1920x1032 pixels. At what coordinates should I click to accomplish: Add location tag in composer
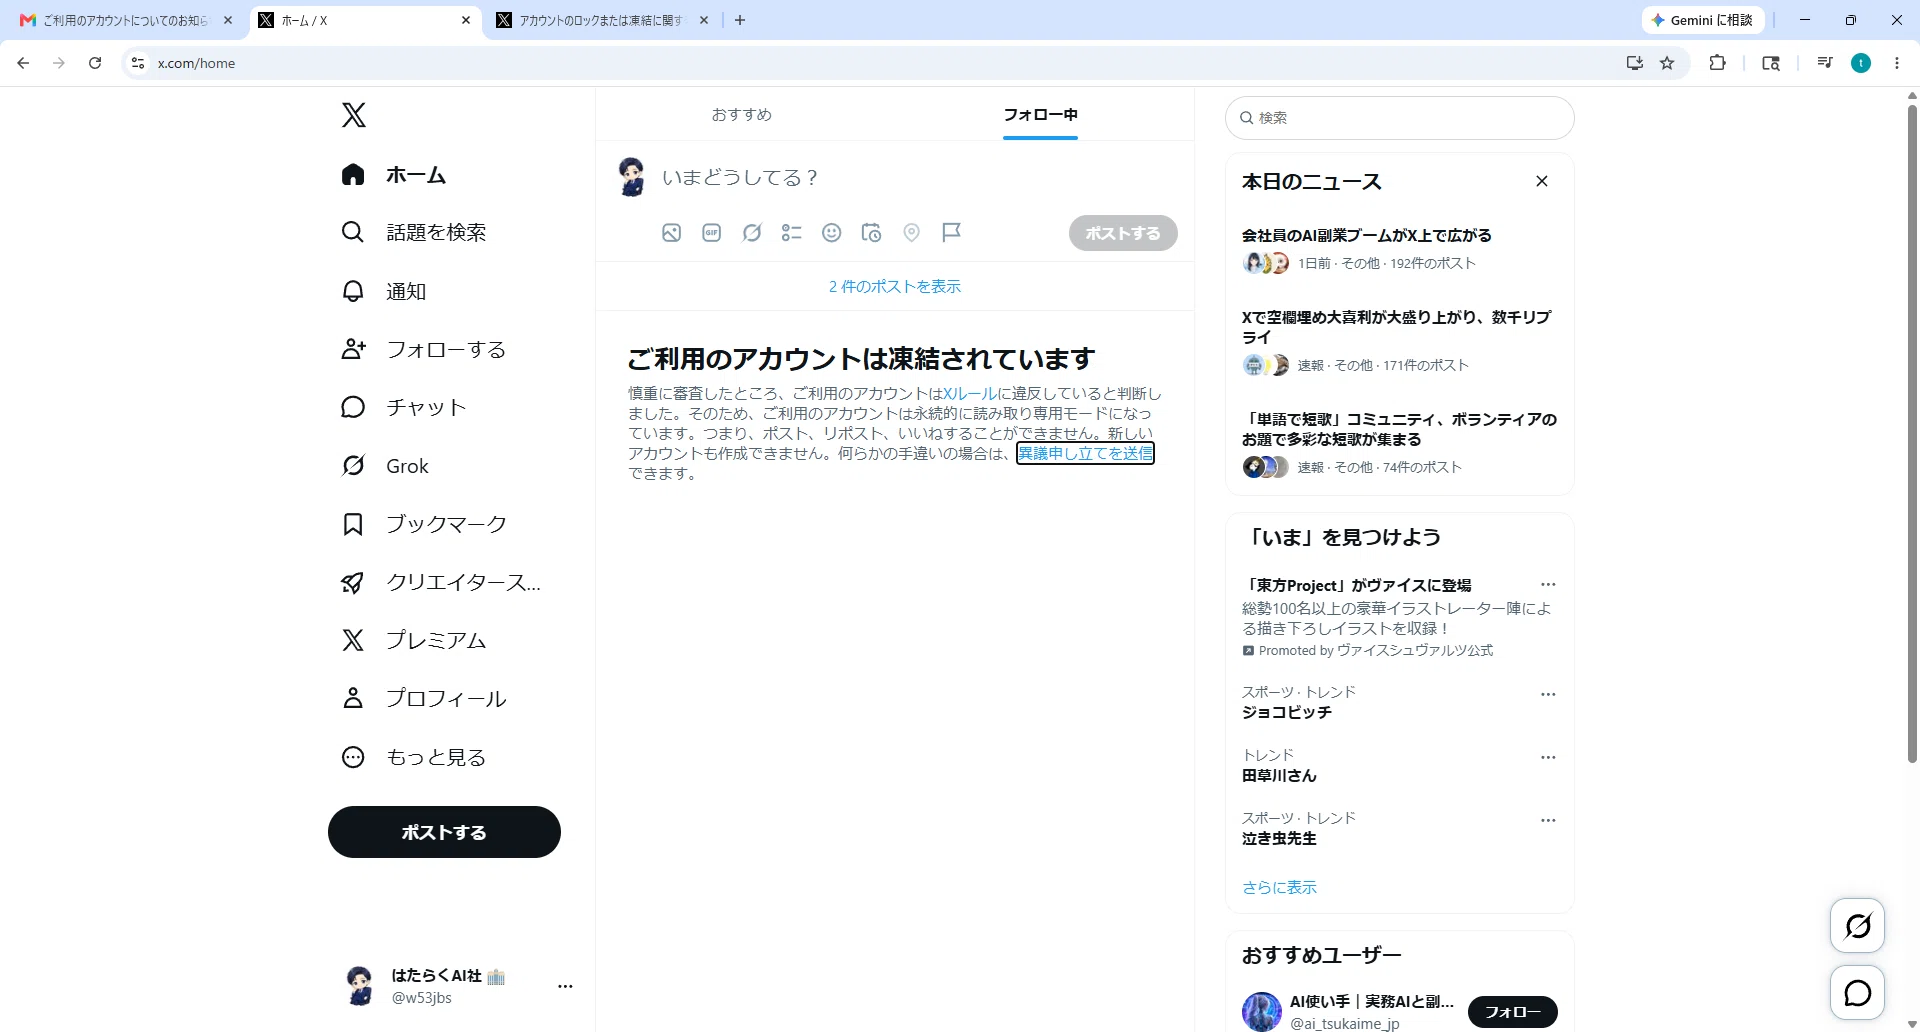pyautogui.click(x=911, y=233)
